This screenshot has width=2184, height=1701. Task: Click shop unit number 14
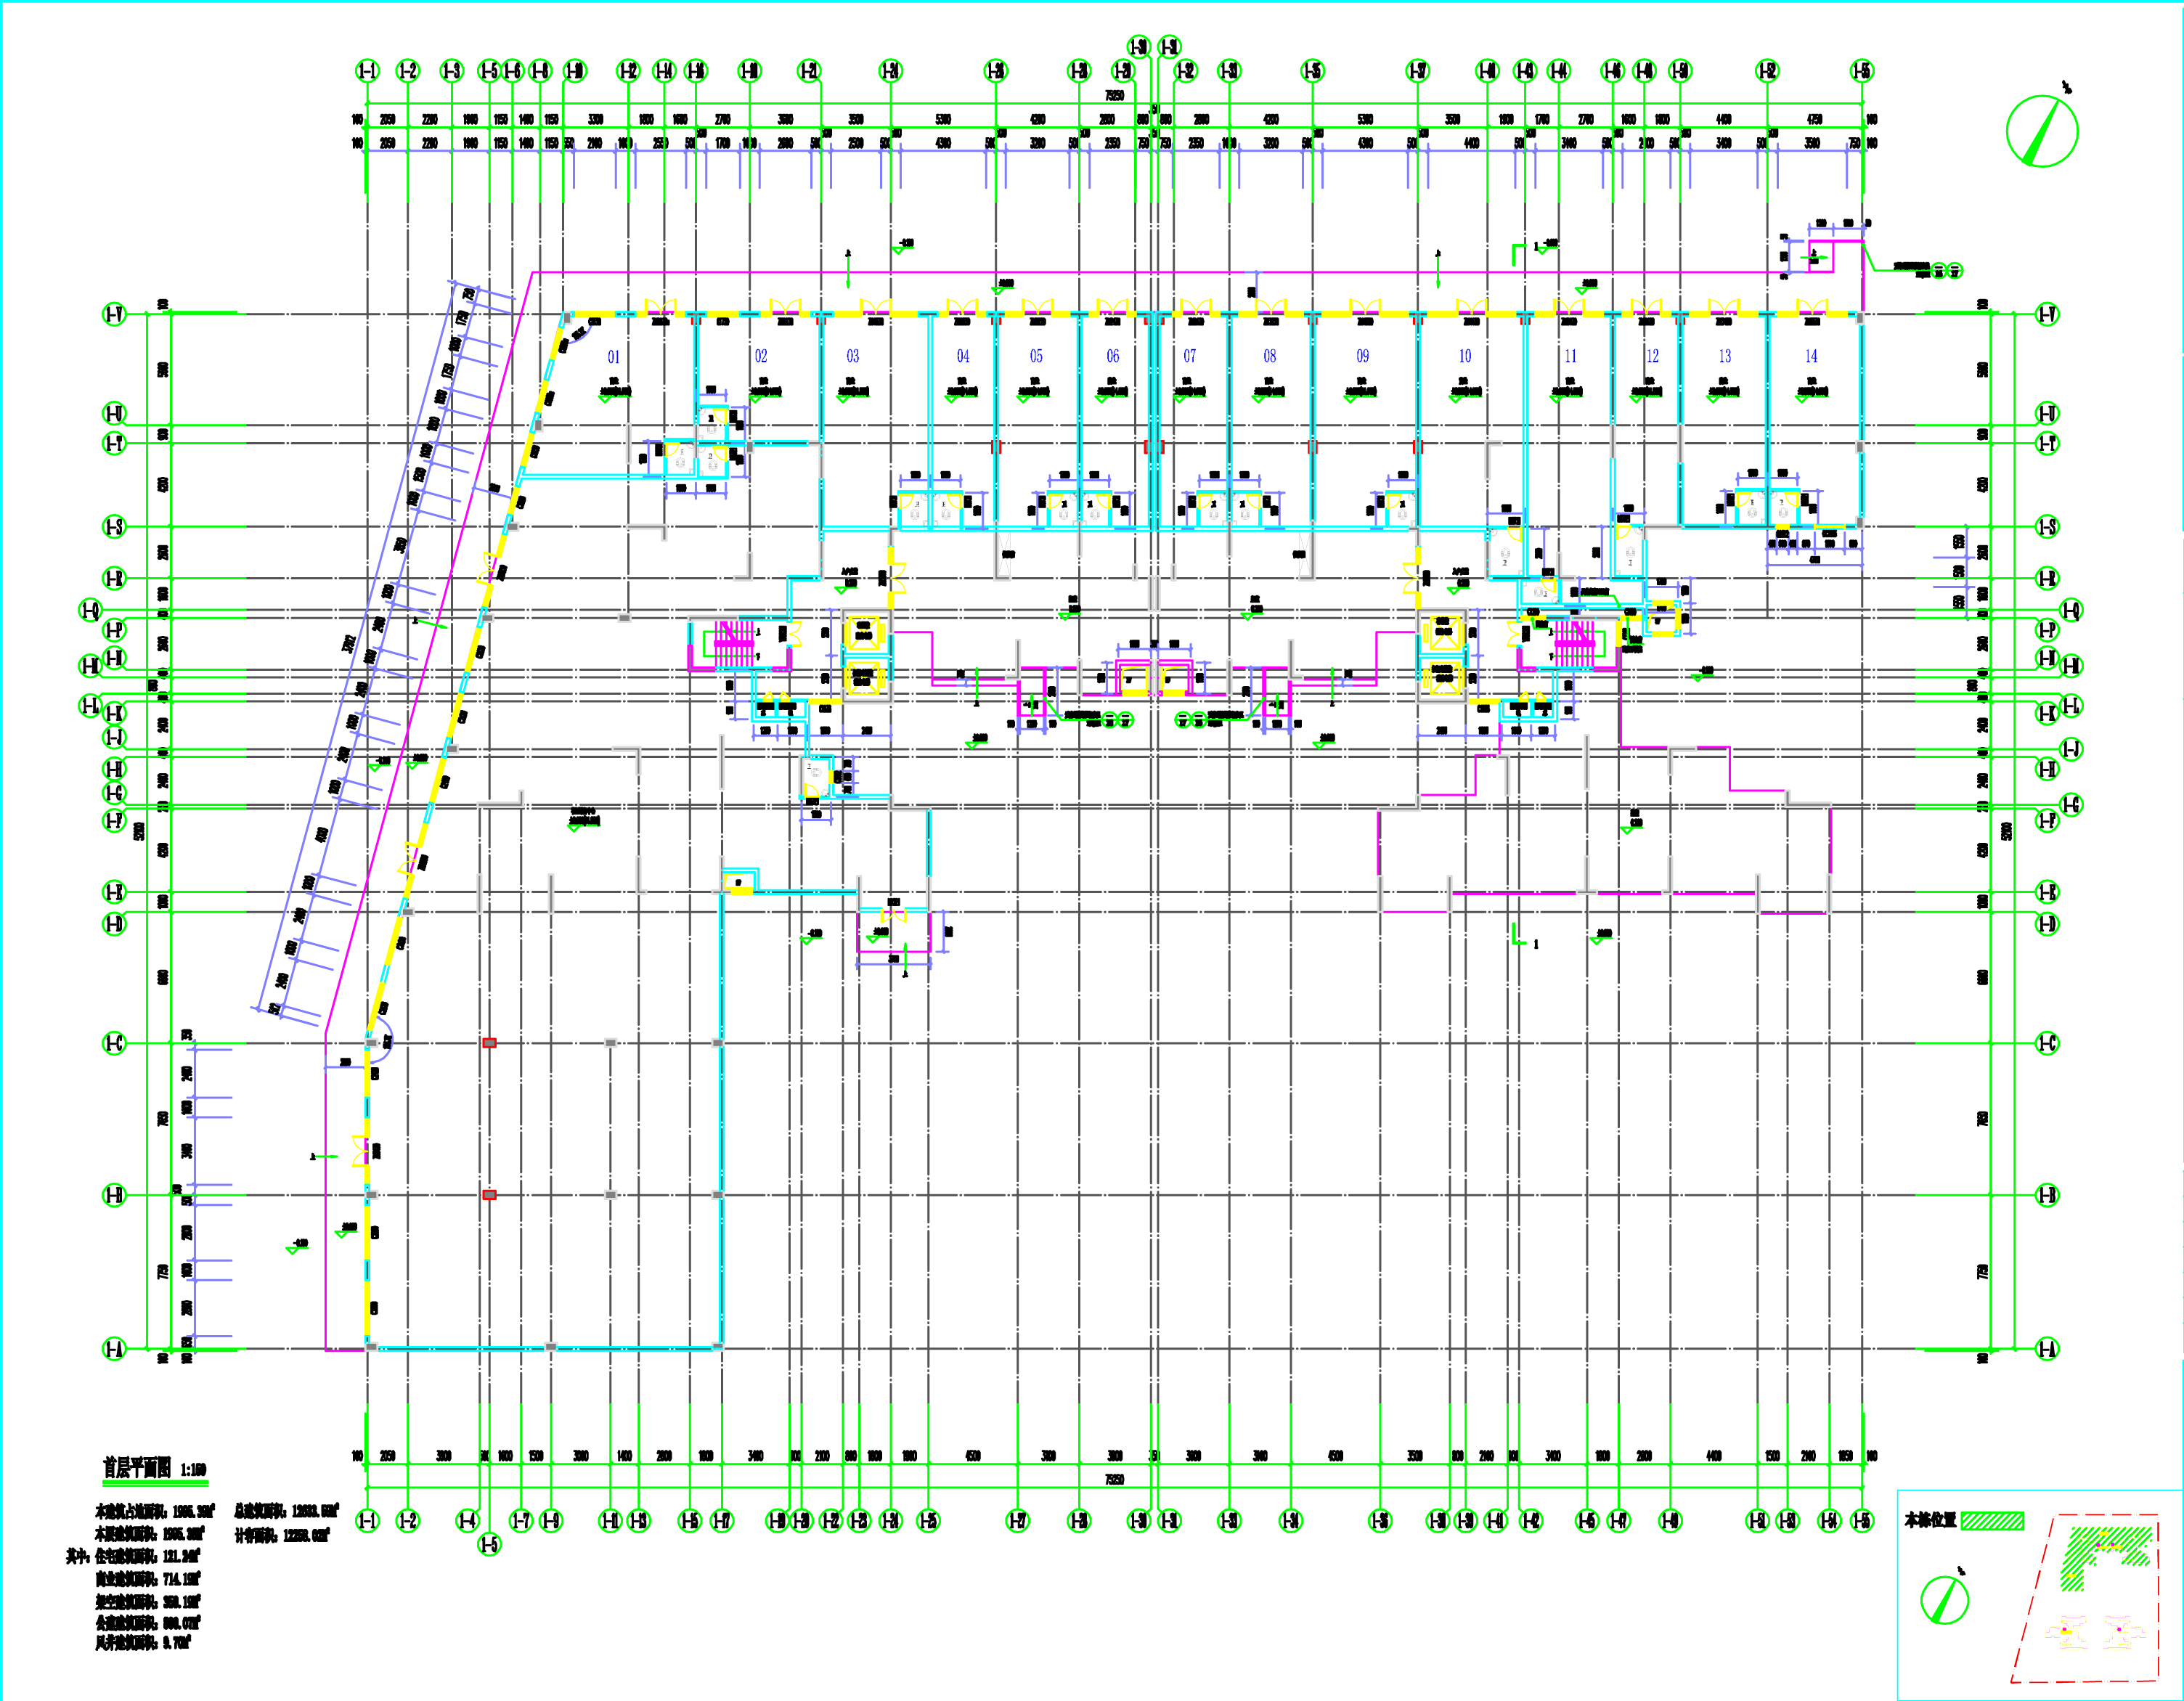click(x=1811, y=357)
